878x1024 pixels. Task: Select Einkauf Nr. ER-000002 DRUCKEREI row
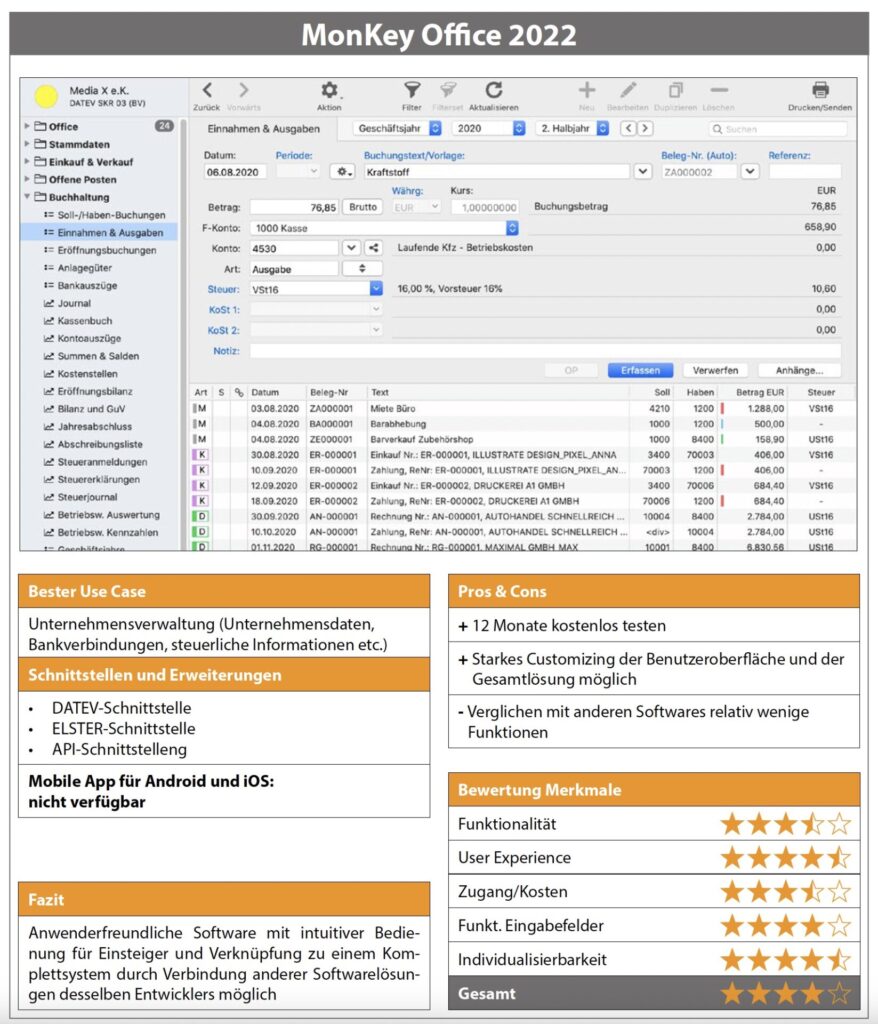[x=523, y=486]
